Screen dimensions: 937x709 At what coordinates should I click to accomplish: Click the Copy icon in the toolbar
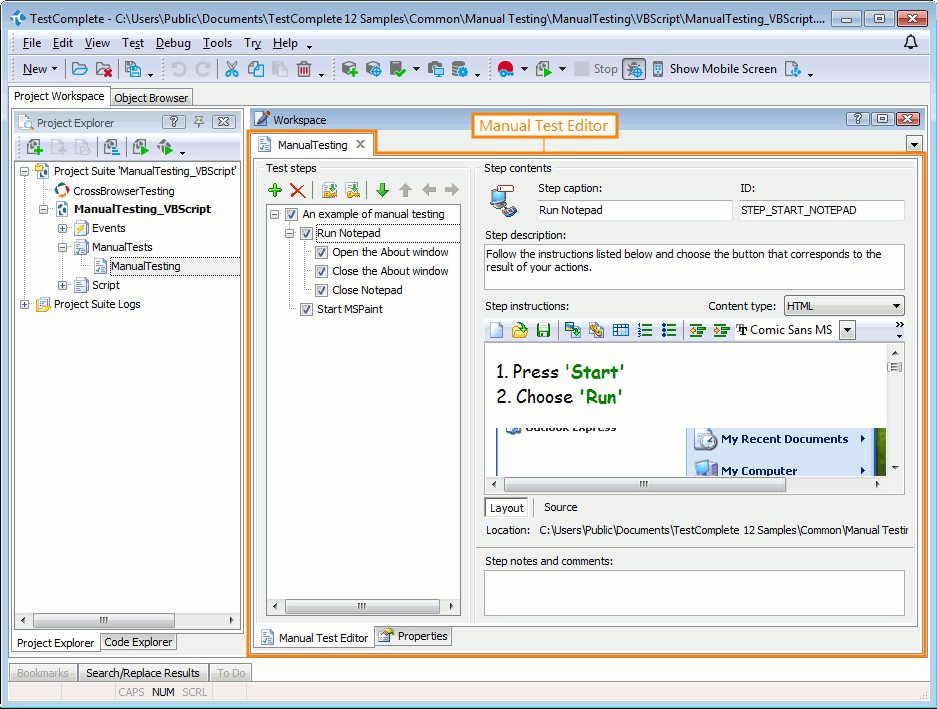pos(256,69)
